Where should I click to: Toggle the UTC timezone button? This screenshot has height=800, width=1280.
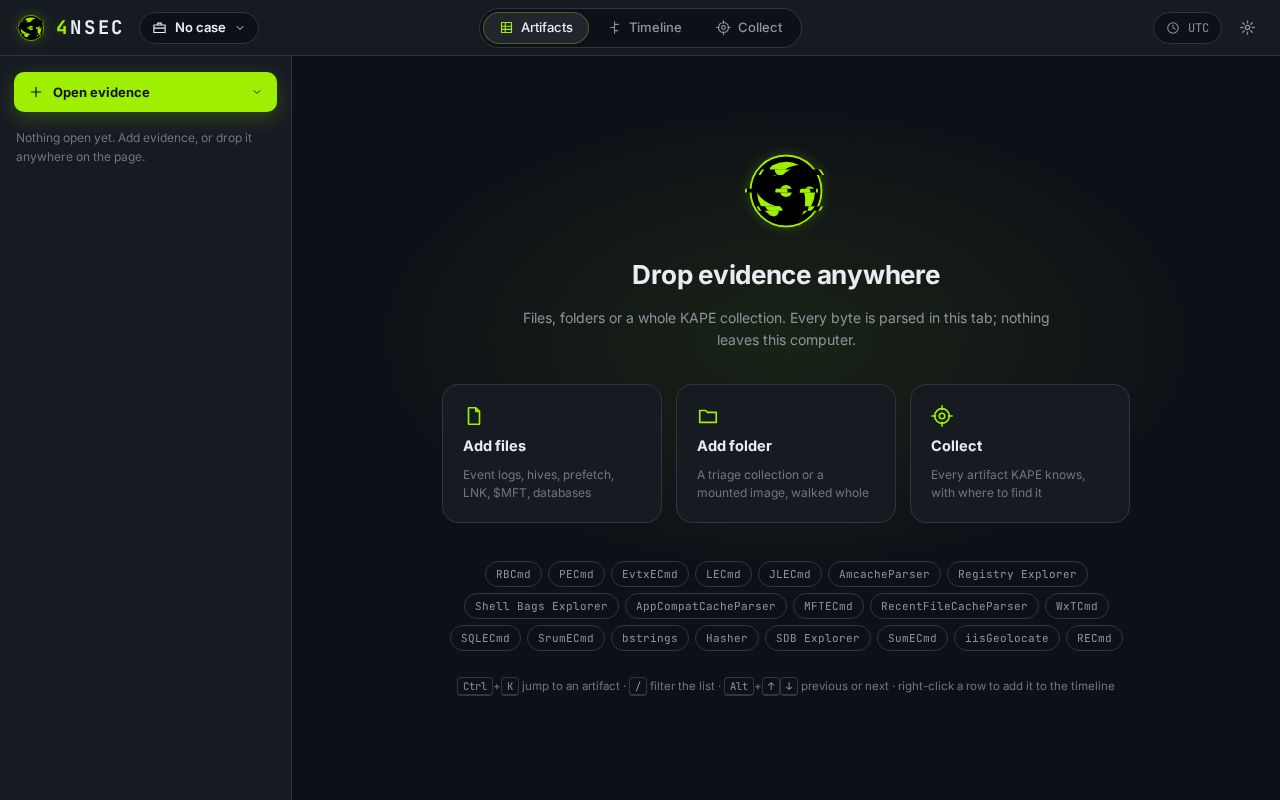[x=1187, y=28]
